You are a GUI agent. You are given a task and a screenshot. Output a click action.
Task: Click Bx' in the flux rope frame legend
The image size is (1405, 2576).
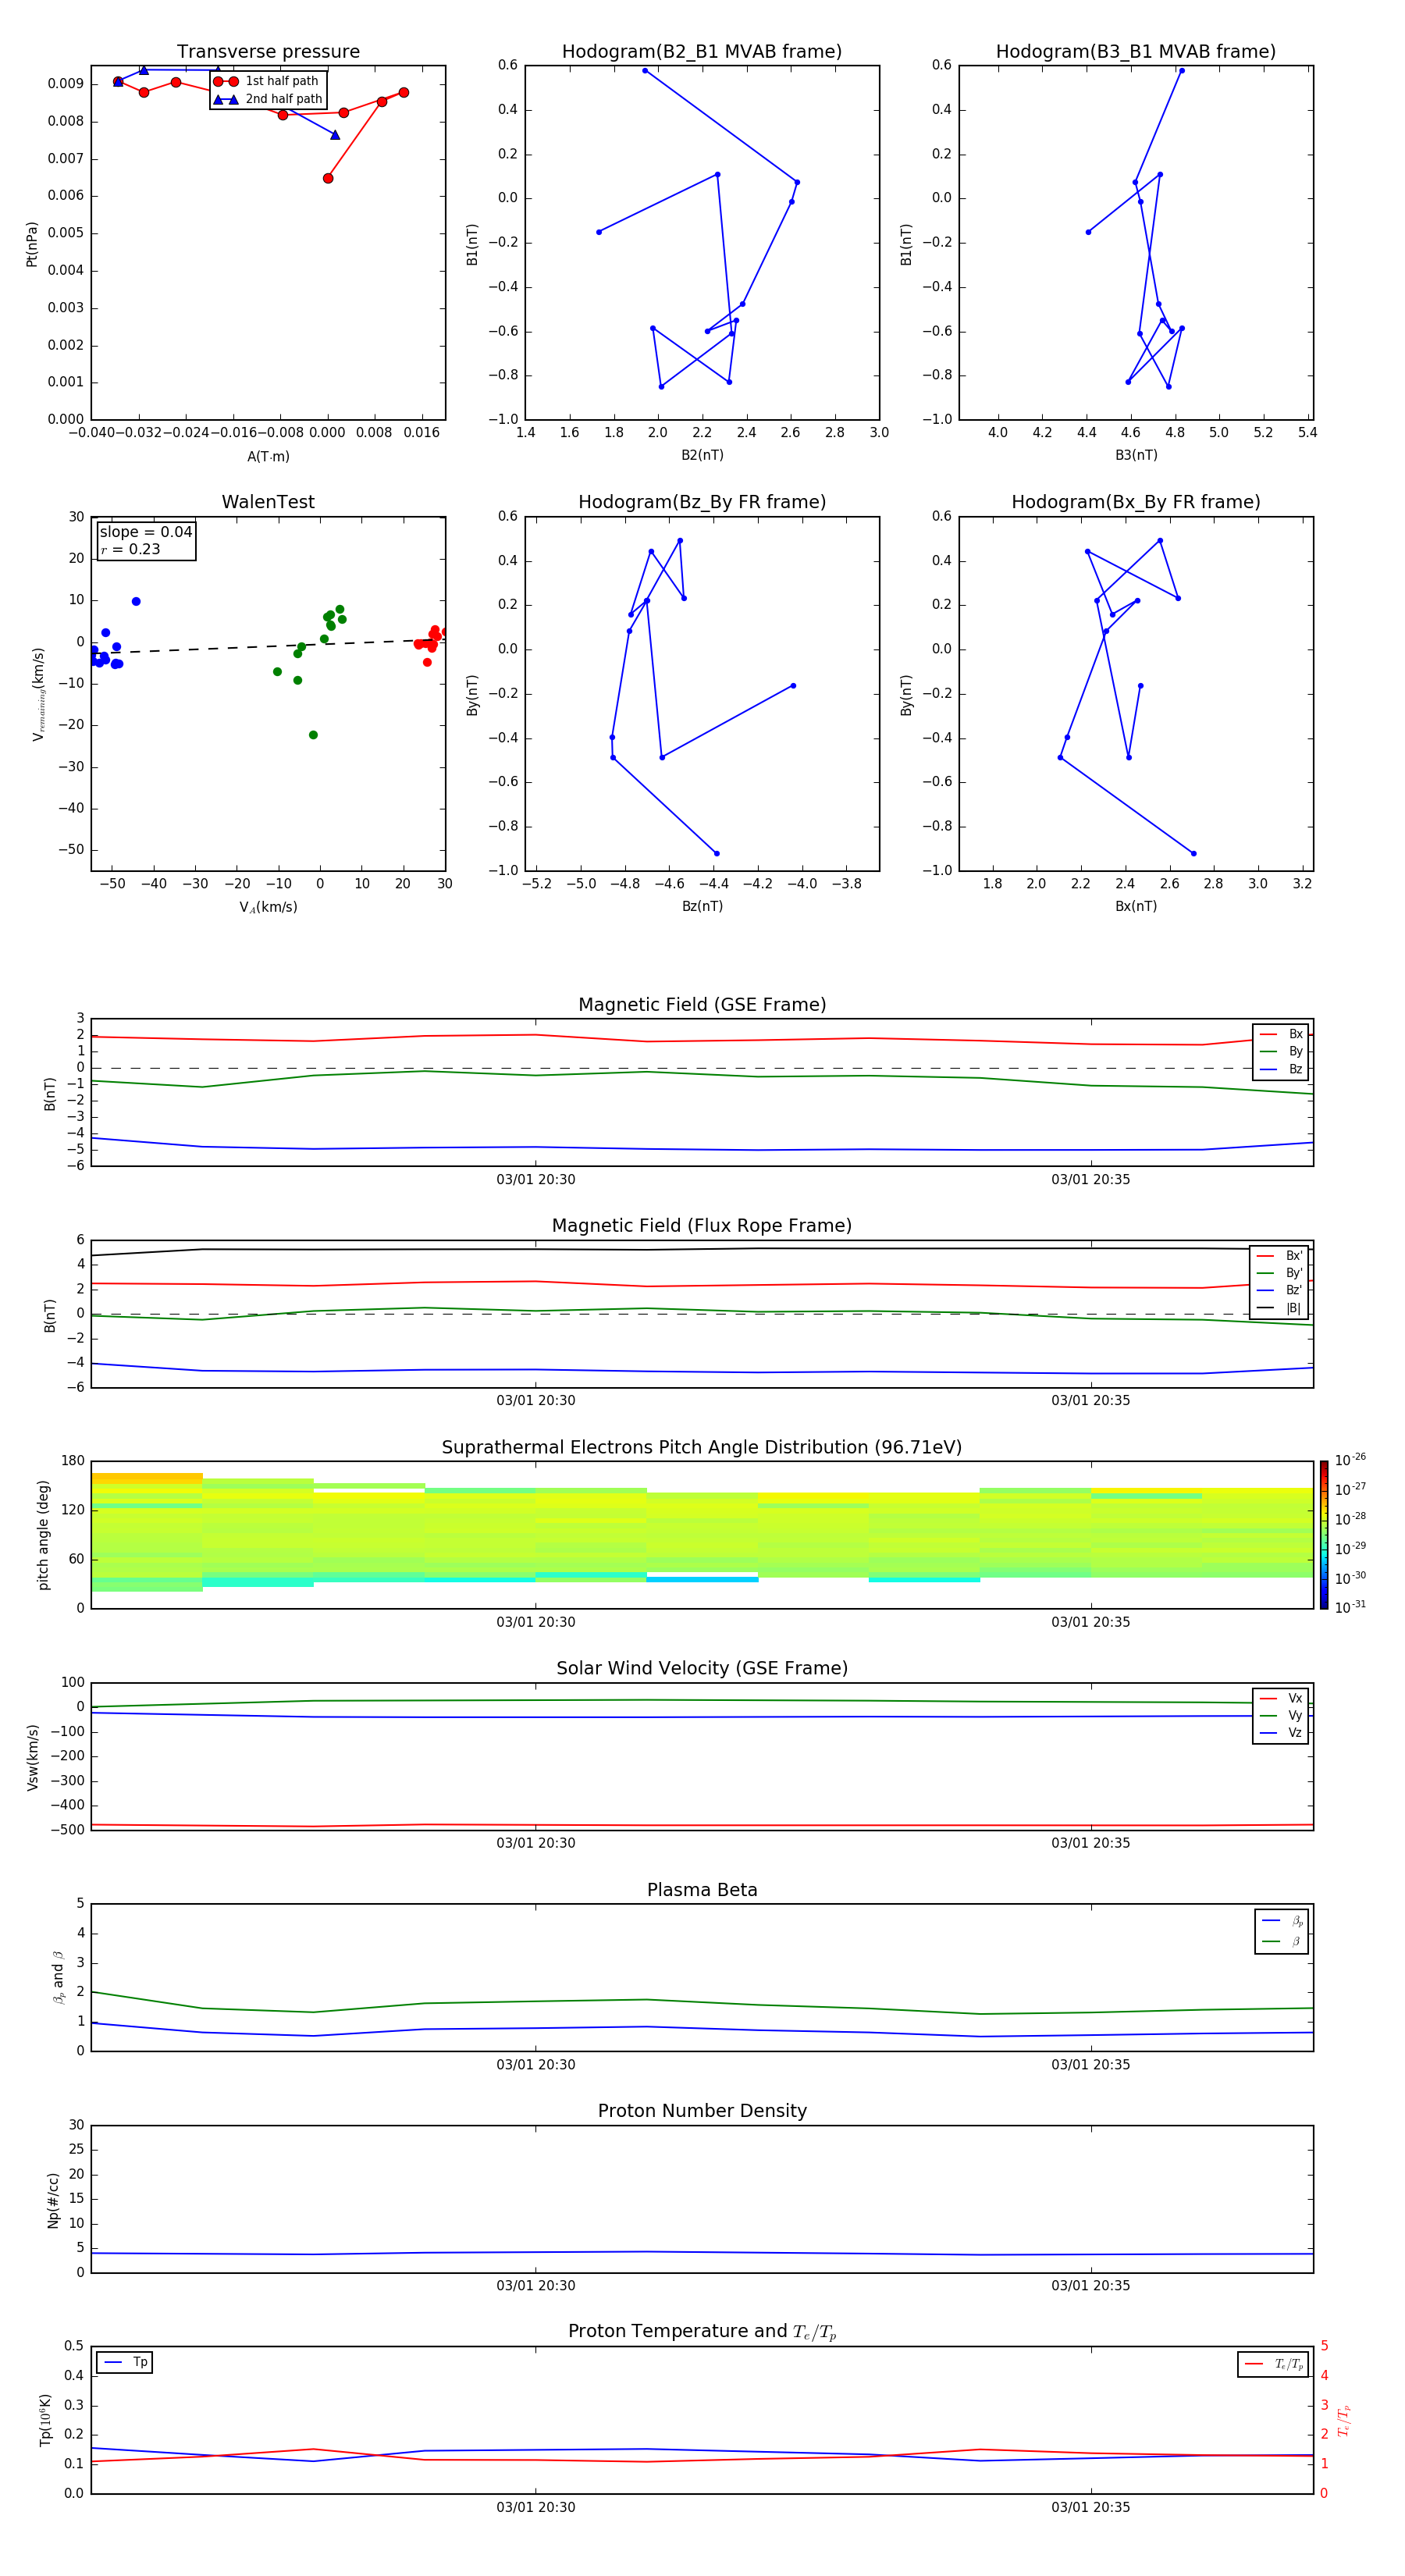tap(1279, 1256)
